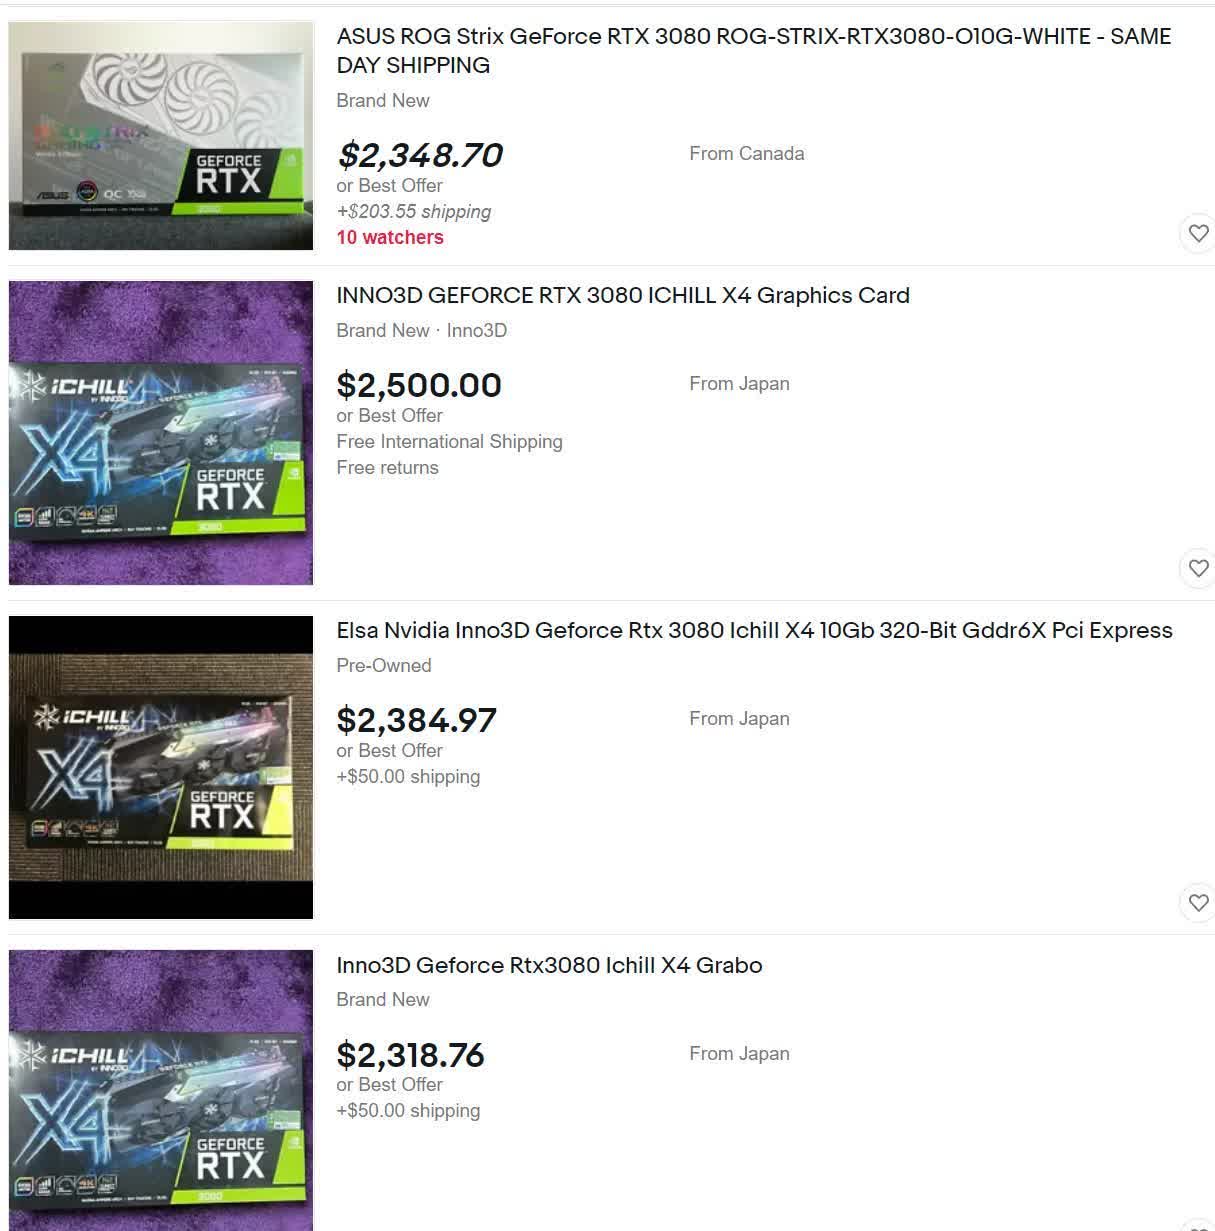Click the $2,384.97 price

point(416,720)
